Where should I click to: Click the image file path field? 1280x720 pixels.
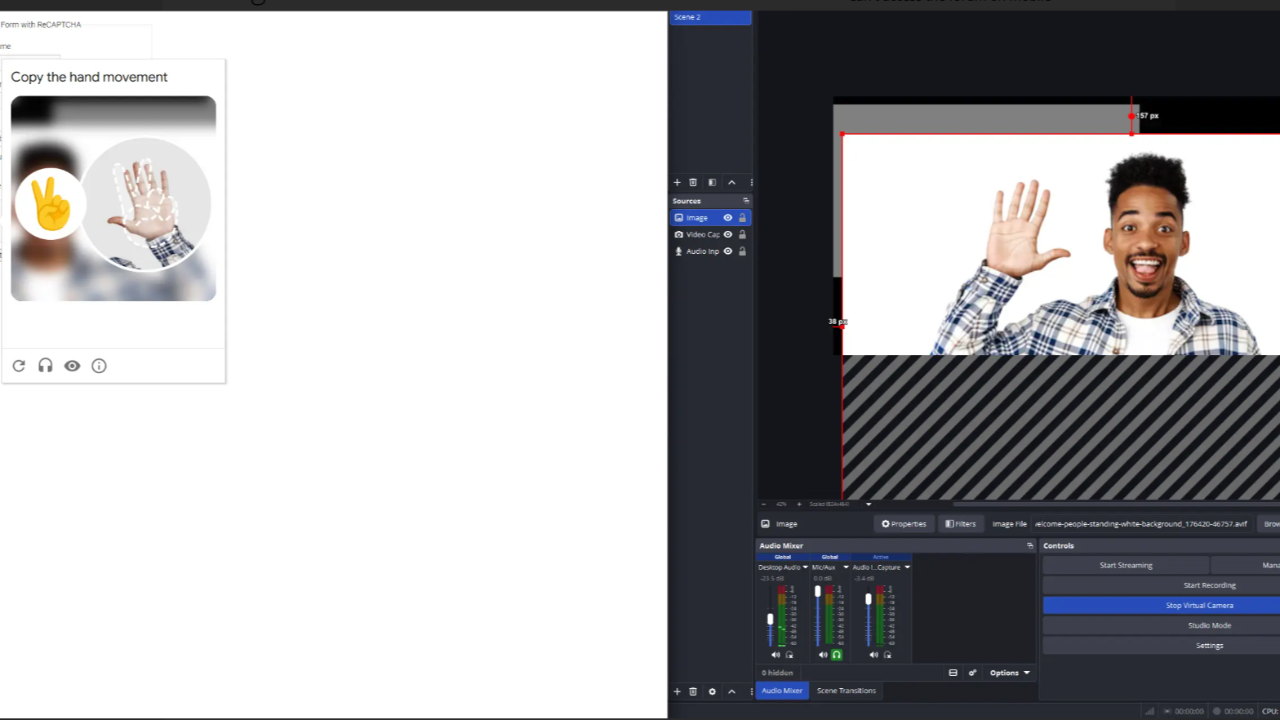pos(1142,524)
